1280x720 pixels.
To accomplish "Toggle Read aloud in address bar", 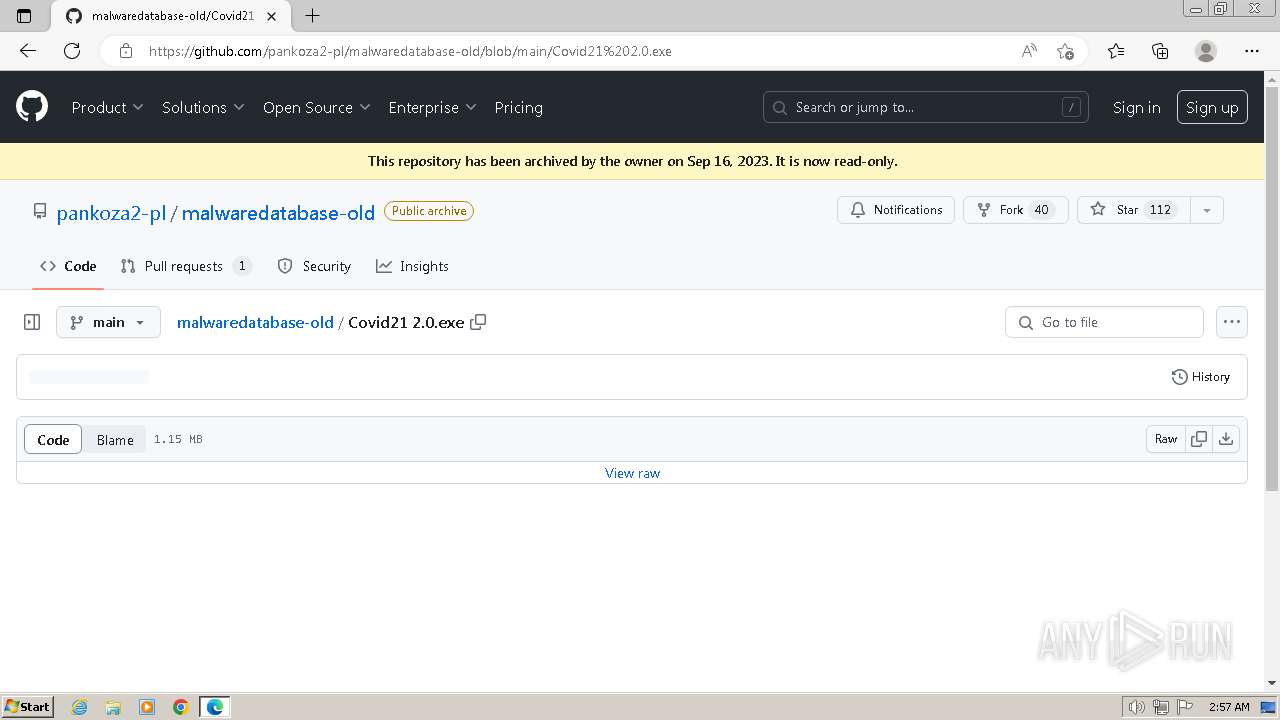I will pyautogui.click(x=1029, y=51).
